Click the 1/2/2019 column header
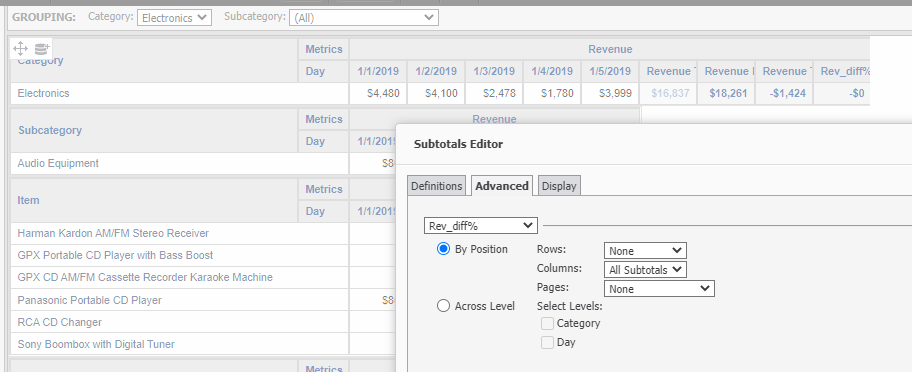Image resolution: width=912 pixels, height=372 pixels. [x=436, y=71]
